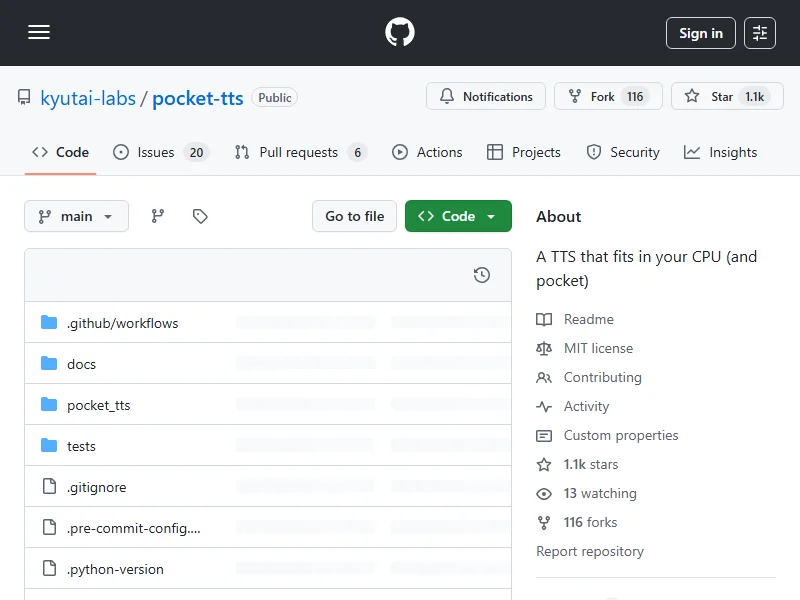Screen dimensions: 800x600
Task: Fork the repository
Action: 607,97
